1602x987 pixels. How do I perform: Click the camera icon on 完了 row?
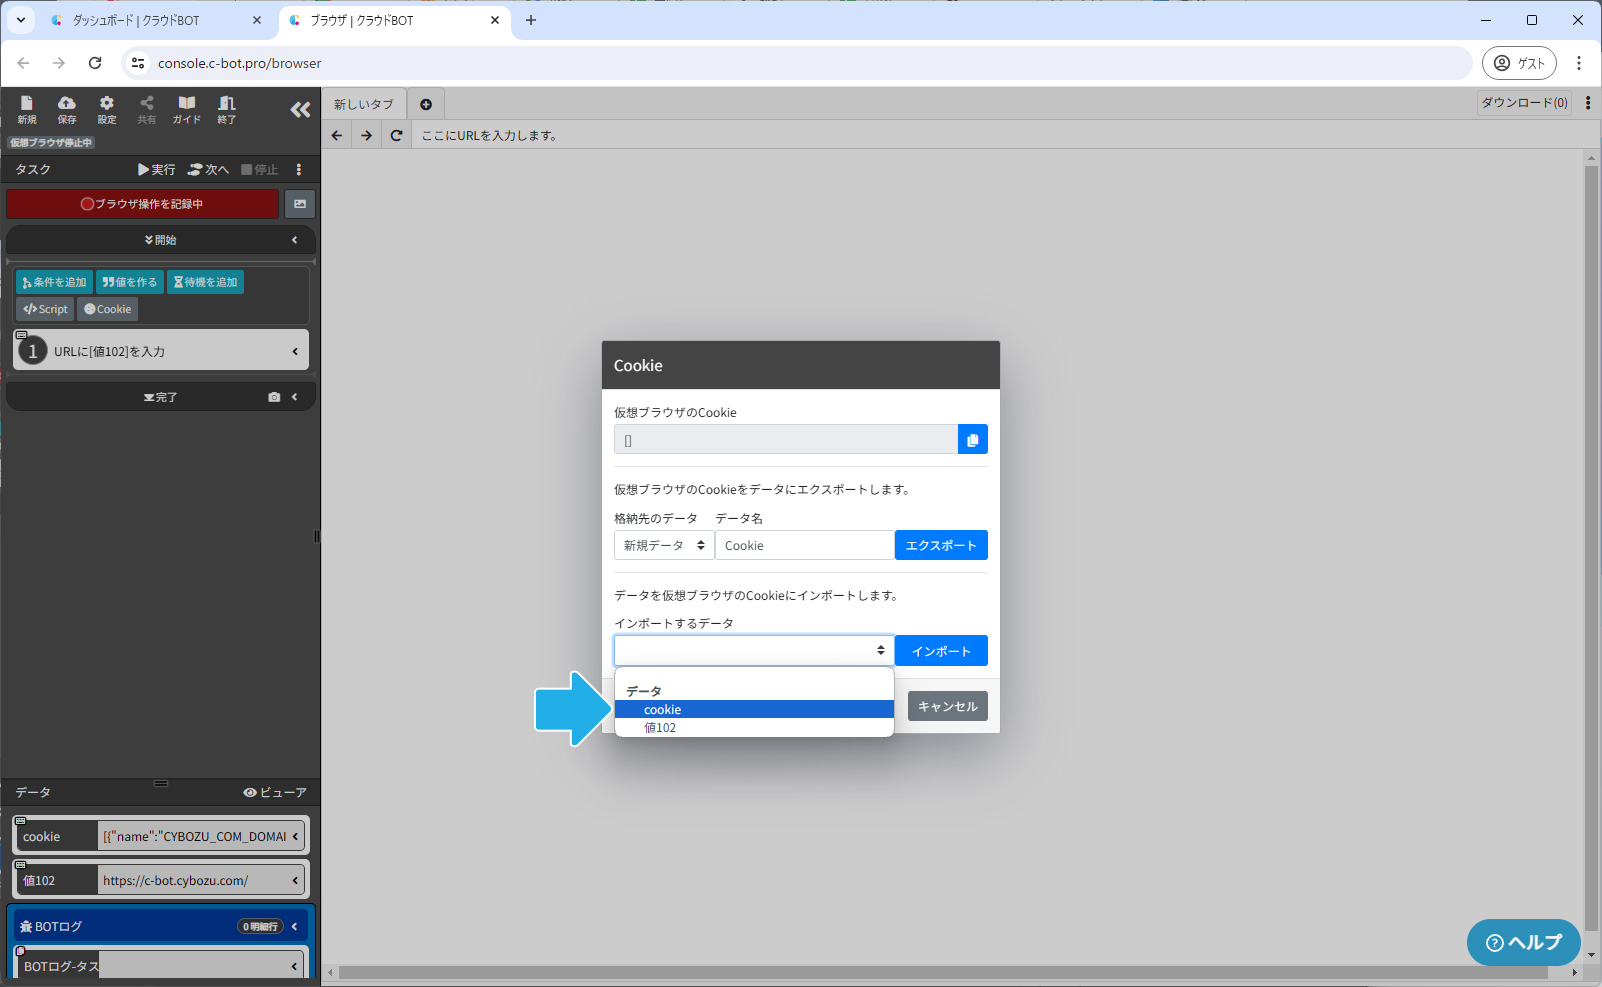coord(274,397)
